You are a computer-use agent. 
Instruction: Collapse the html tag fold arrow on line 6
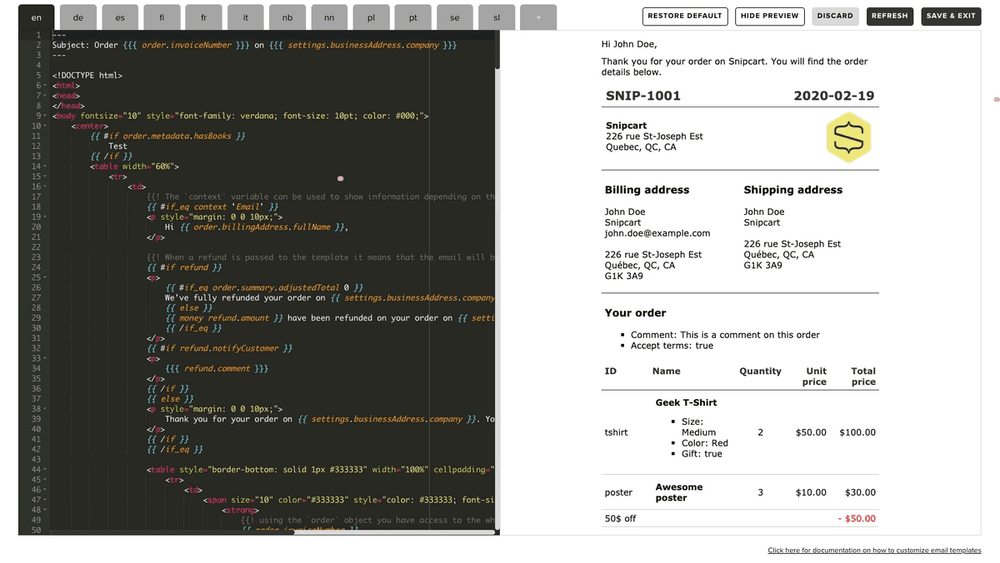46,86
